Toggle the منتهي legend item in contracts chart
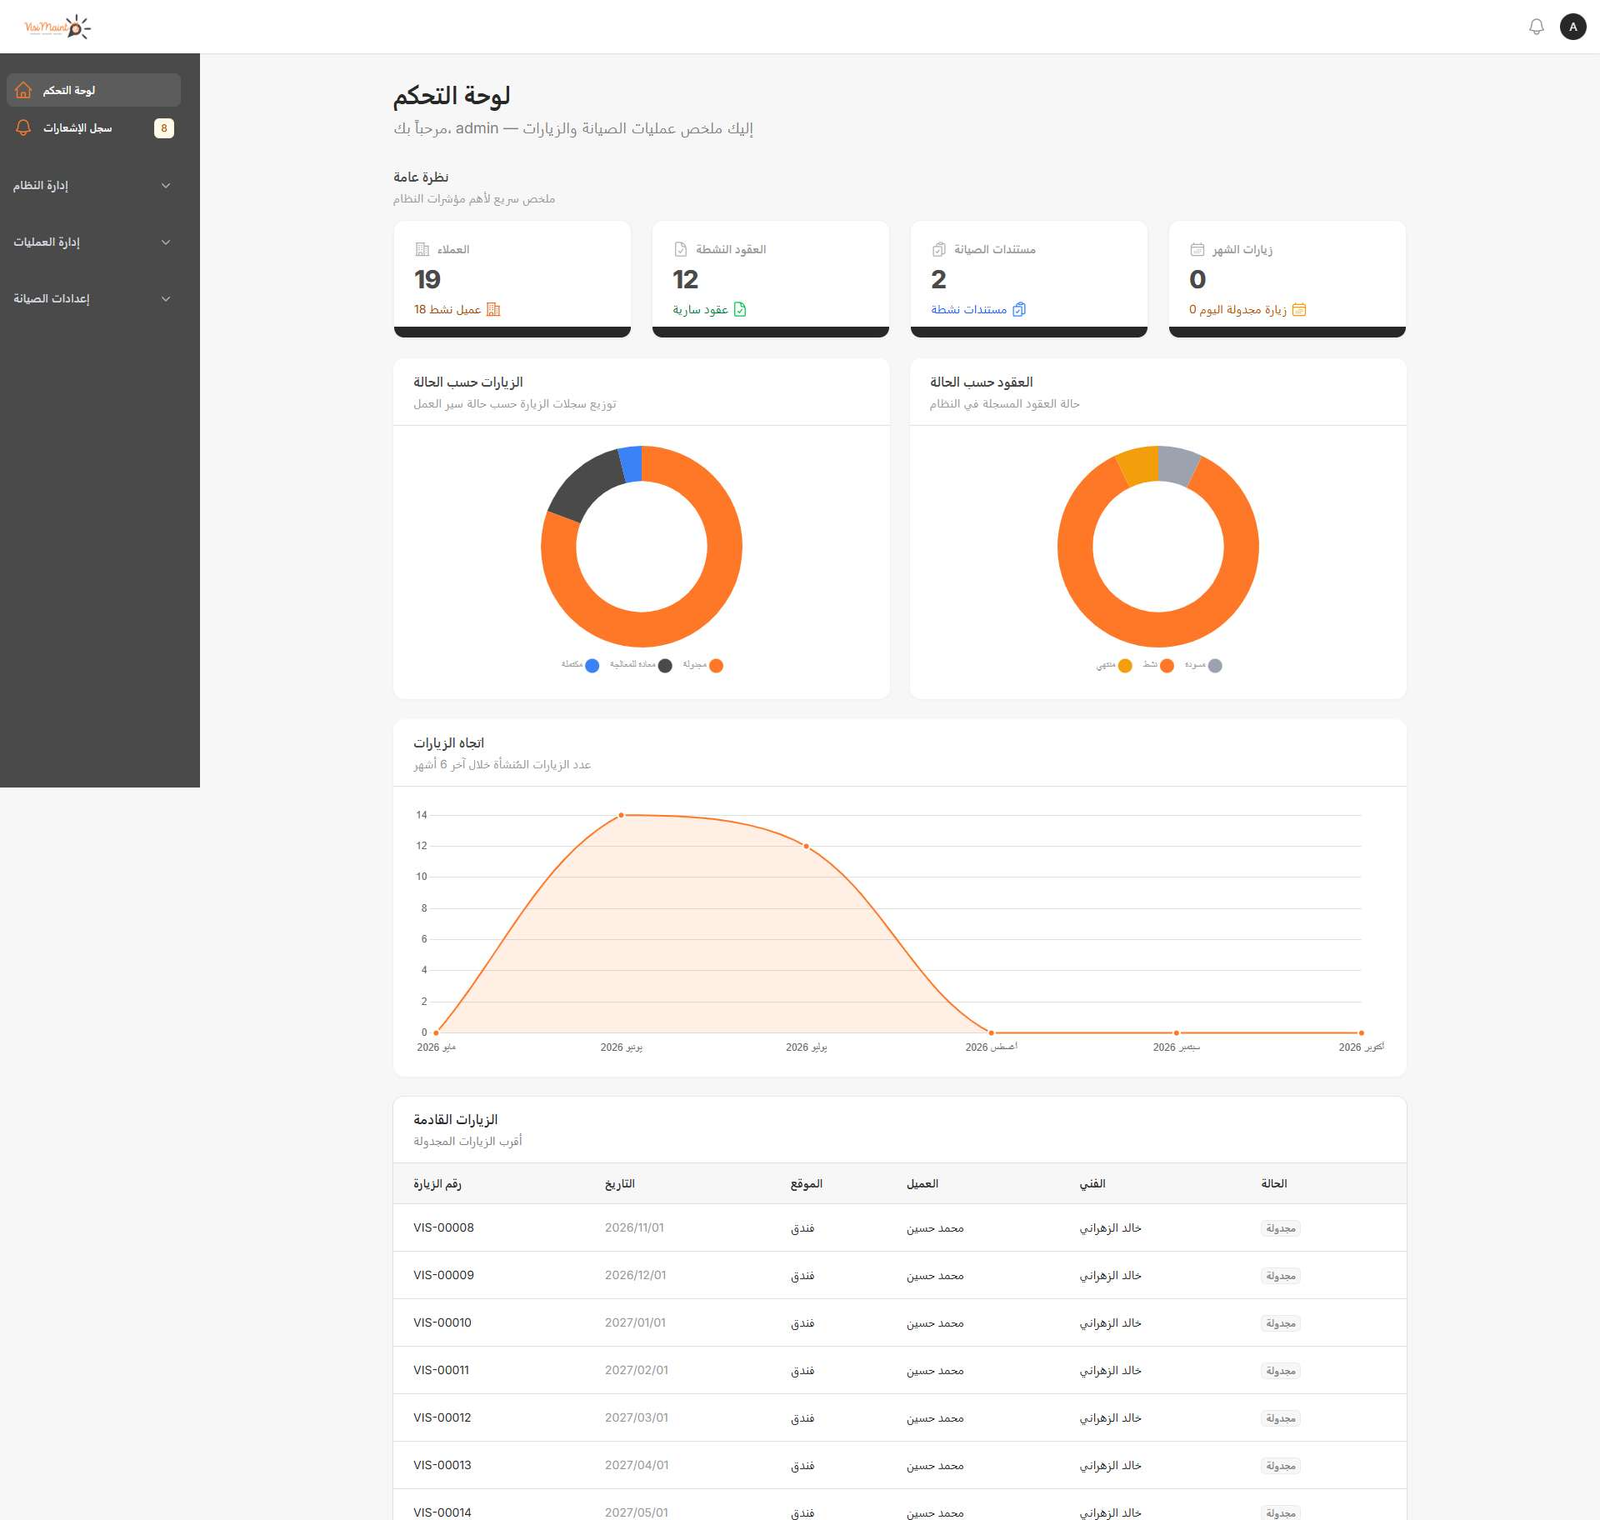Image resolution: width=1600 pixels, height=1520 pixels. point(1114,665)
